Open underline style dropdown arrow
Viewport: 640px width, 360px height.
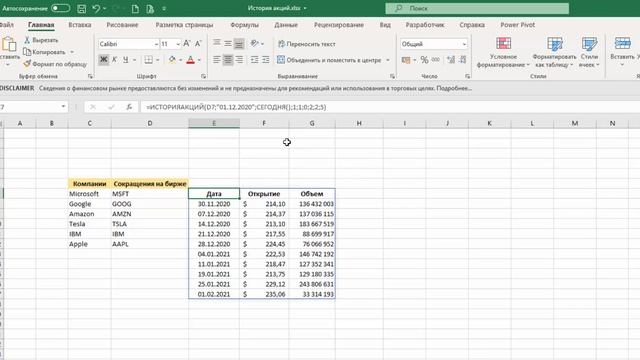coord(134,60)
